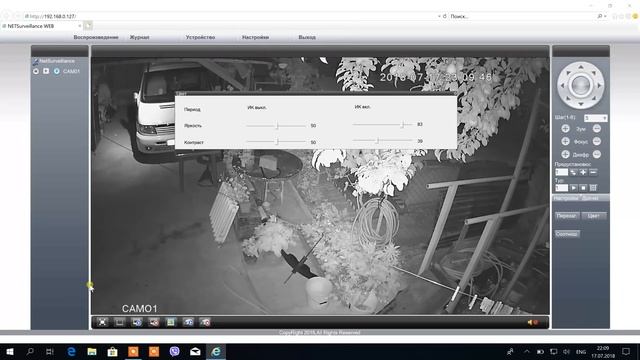
Task: Click the go-to-preset icon
Action: point(573,172)
